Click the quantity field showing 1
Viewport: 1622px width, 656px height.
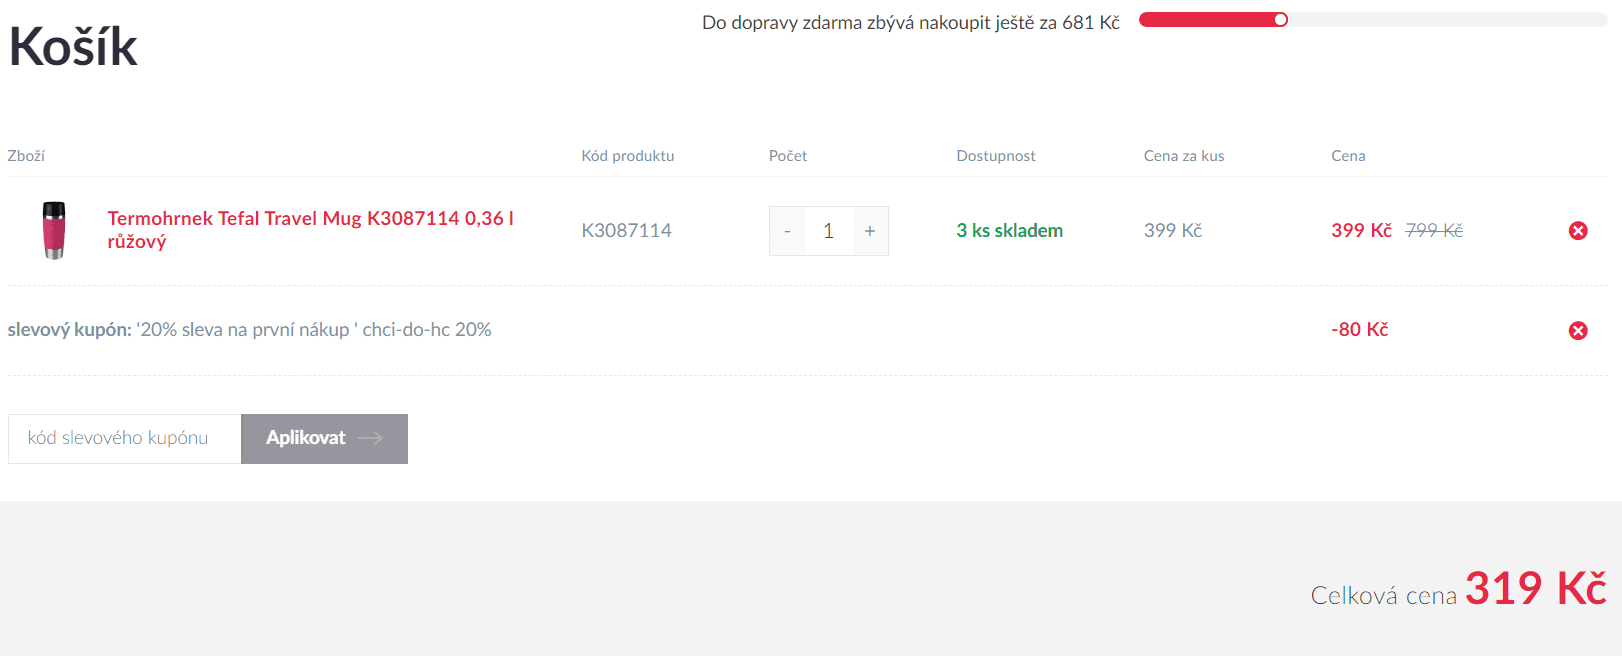point(828,231)
